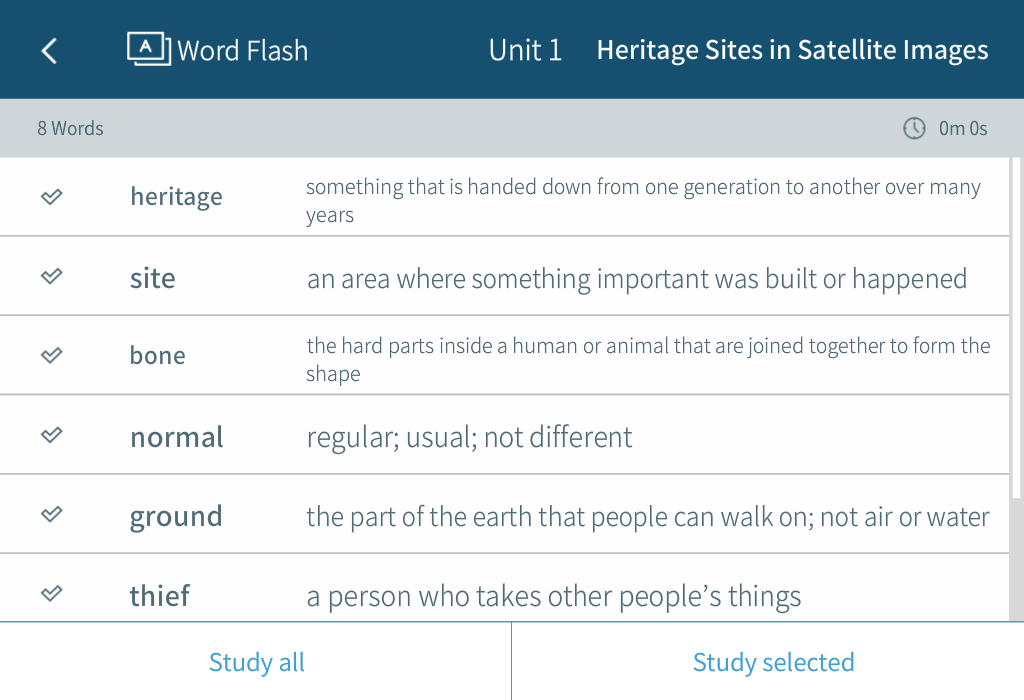Toggle the checkmark beside site
Viewport: 1024px width, 700px height.
(52, 276)
